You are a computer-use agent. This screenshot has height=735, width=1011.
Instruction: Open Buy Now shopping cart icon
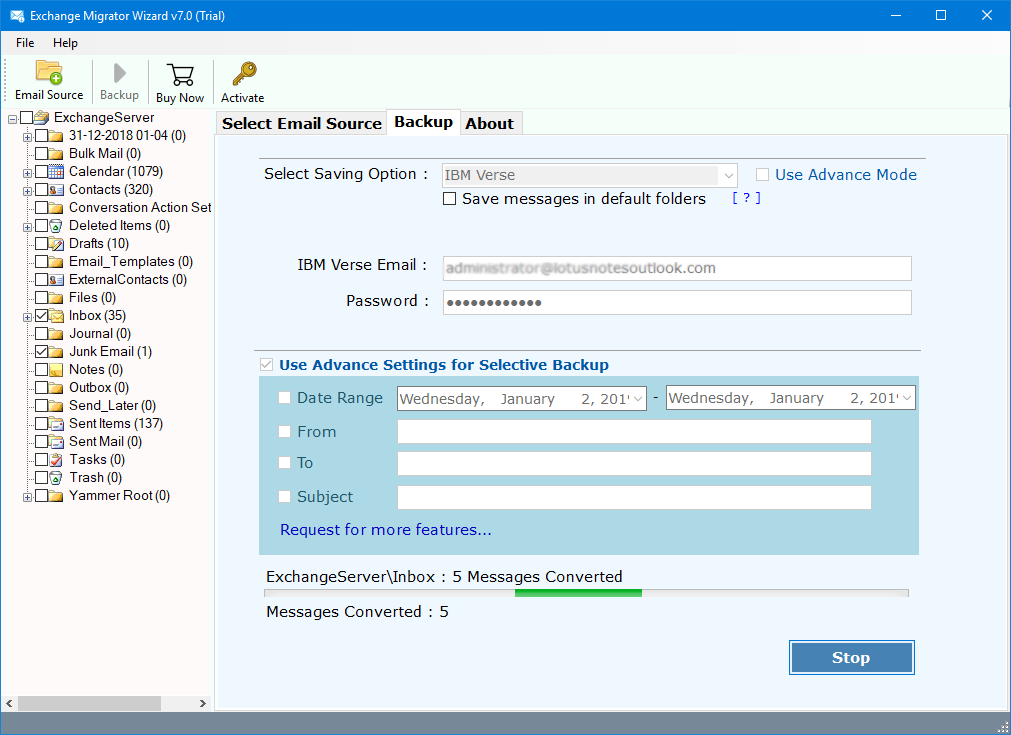(180, 75)
